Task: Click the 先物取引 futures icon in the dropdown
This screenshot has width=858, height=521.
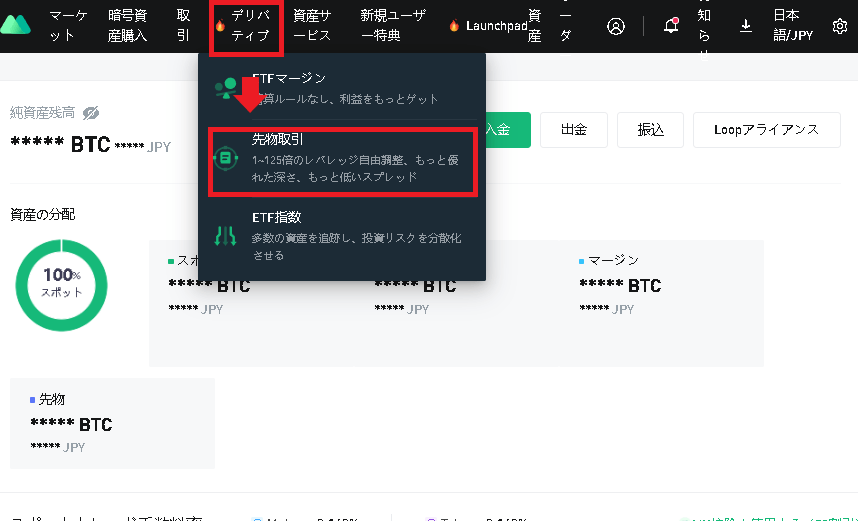Action: pyautogui.click(x=225, y=159)
